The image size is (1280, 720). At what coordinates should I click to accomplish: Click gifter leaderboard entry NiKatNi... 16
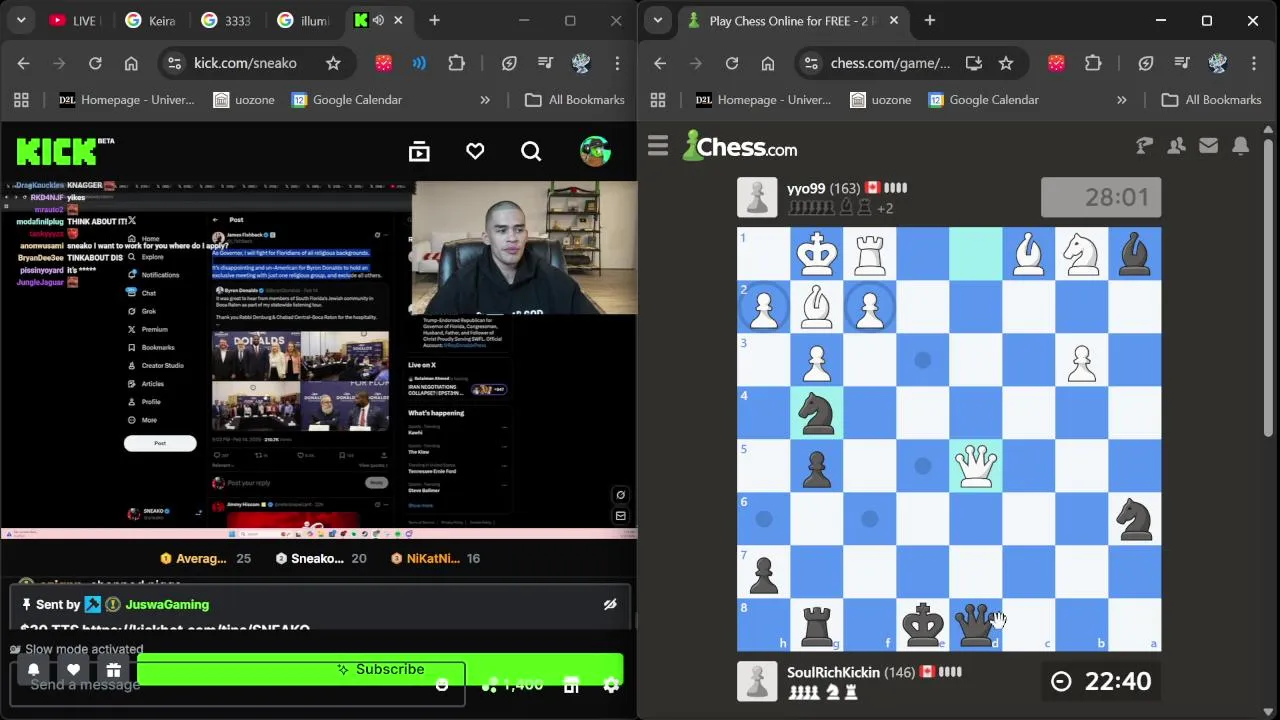(435, 559)
